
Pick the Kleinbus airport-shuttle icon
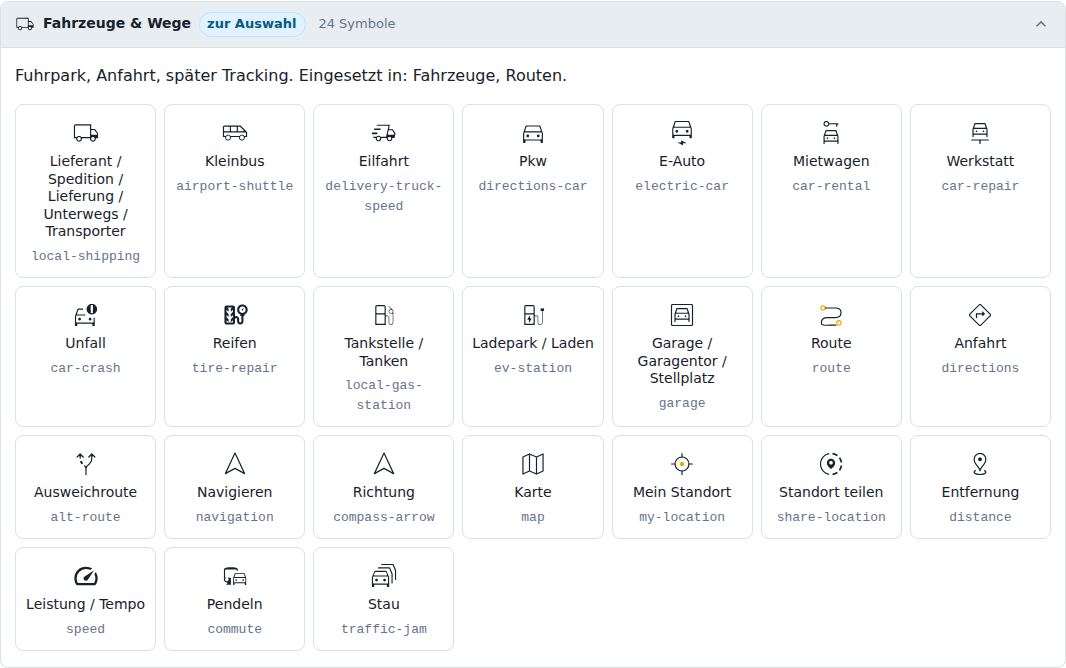pos(235,133)
